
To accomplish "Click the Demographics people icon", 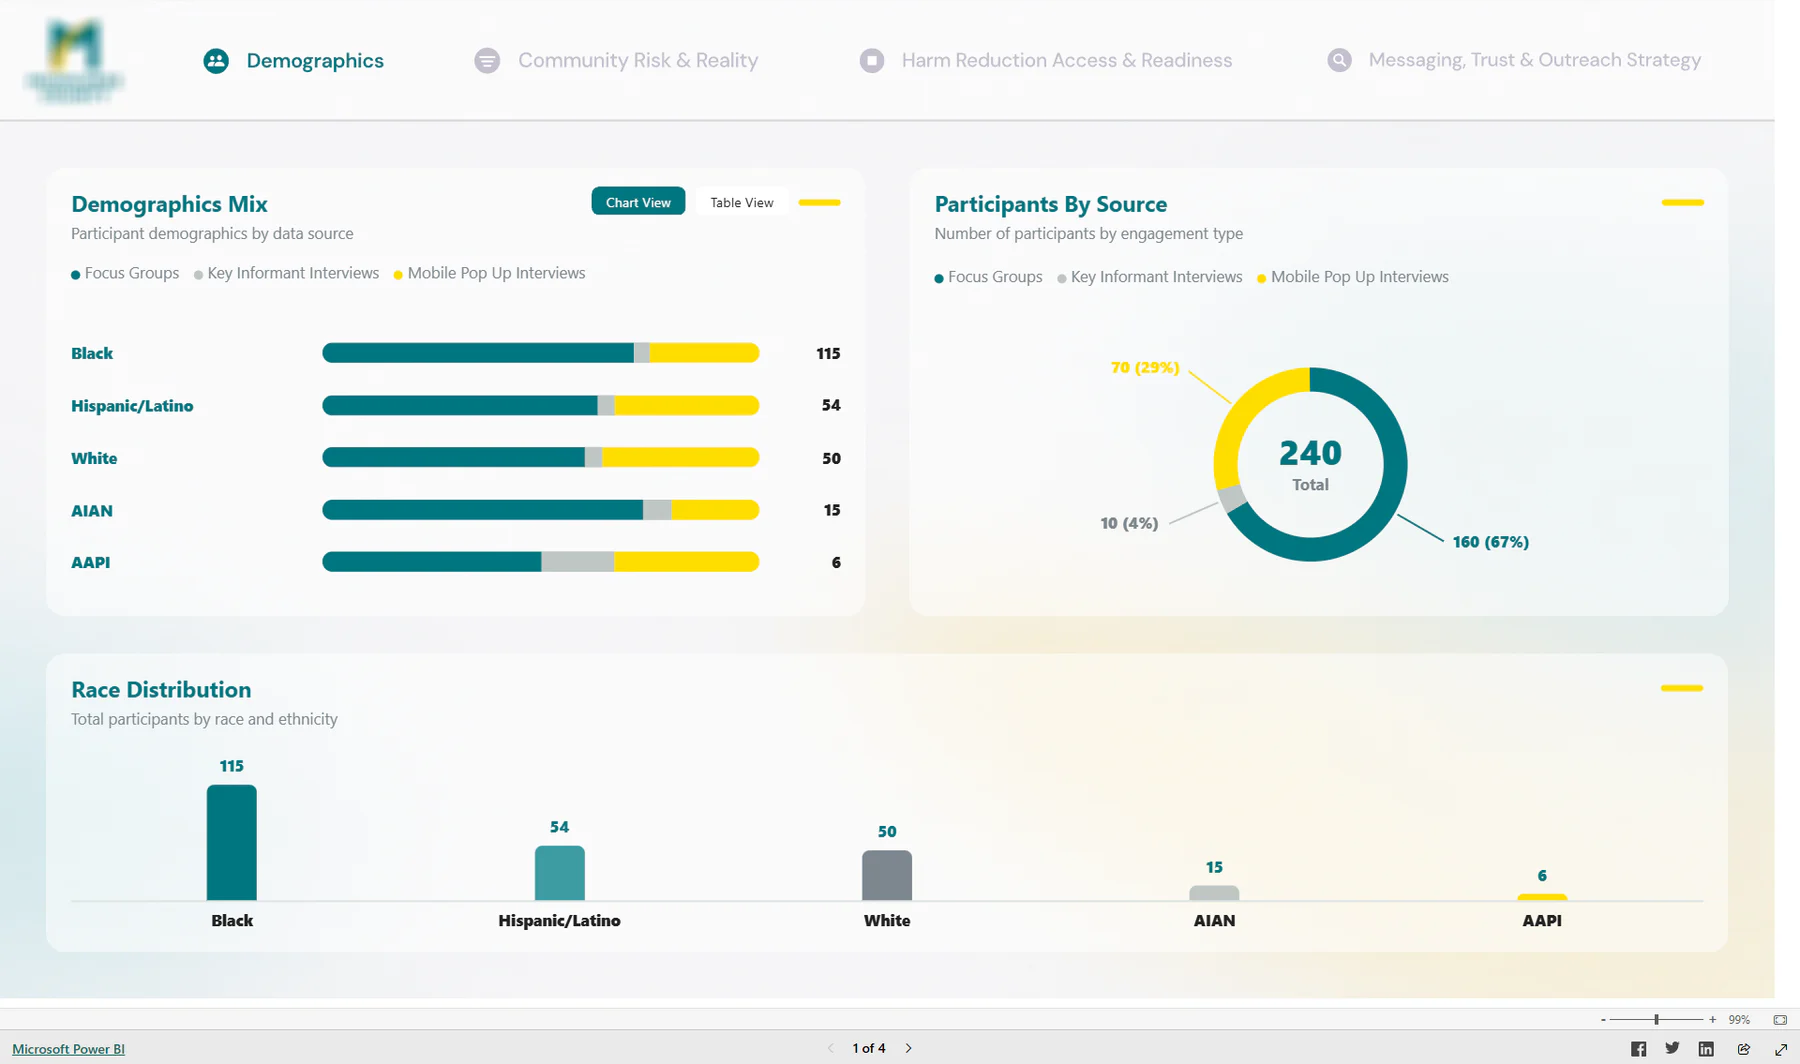I will pyautogui.click(x=216, y=61).
